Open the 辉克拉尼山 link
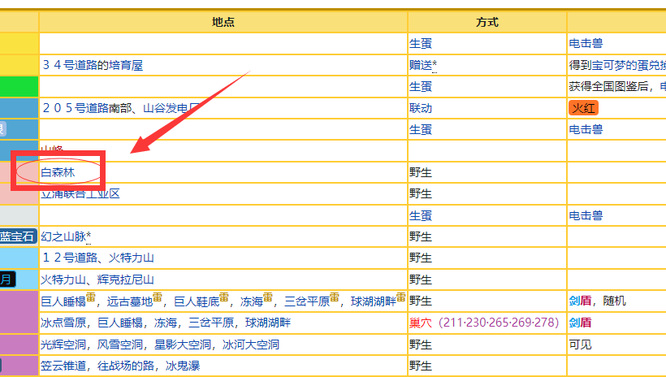666x377 pixels. (126, 280)
